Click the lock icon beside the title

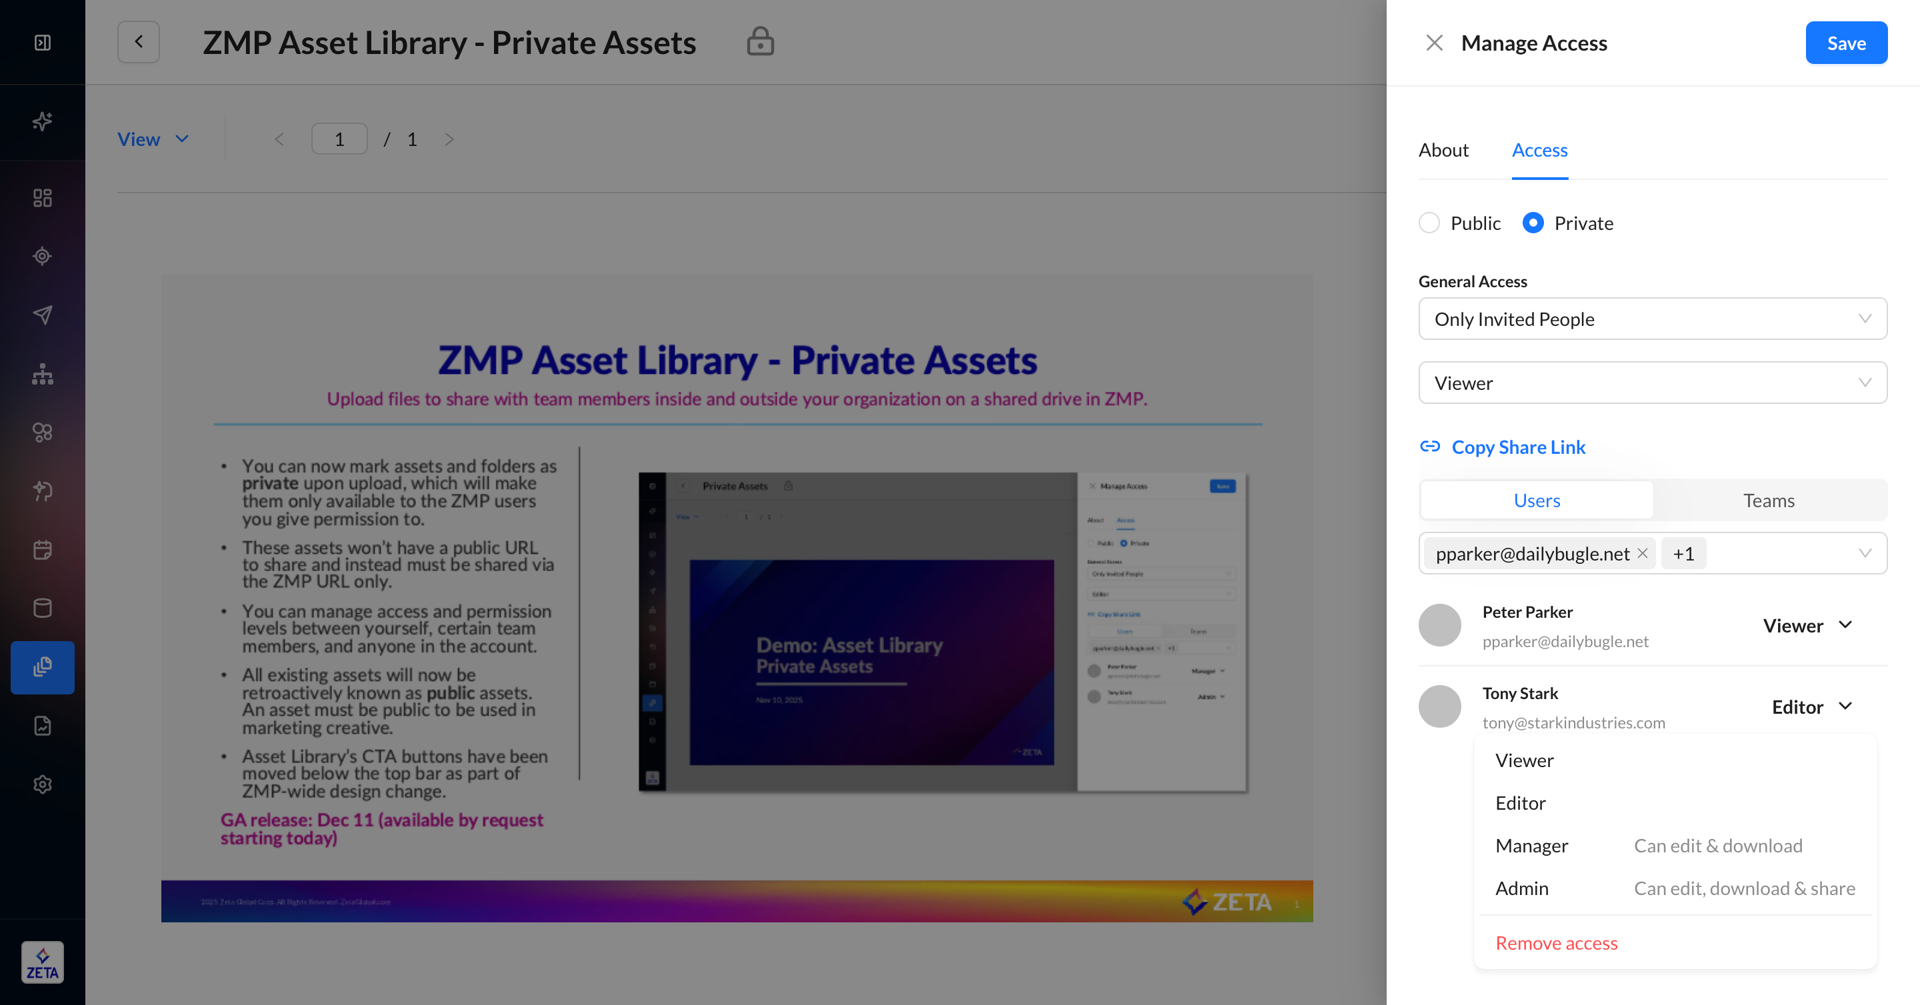(760, 42)
